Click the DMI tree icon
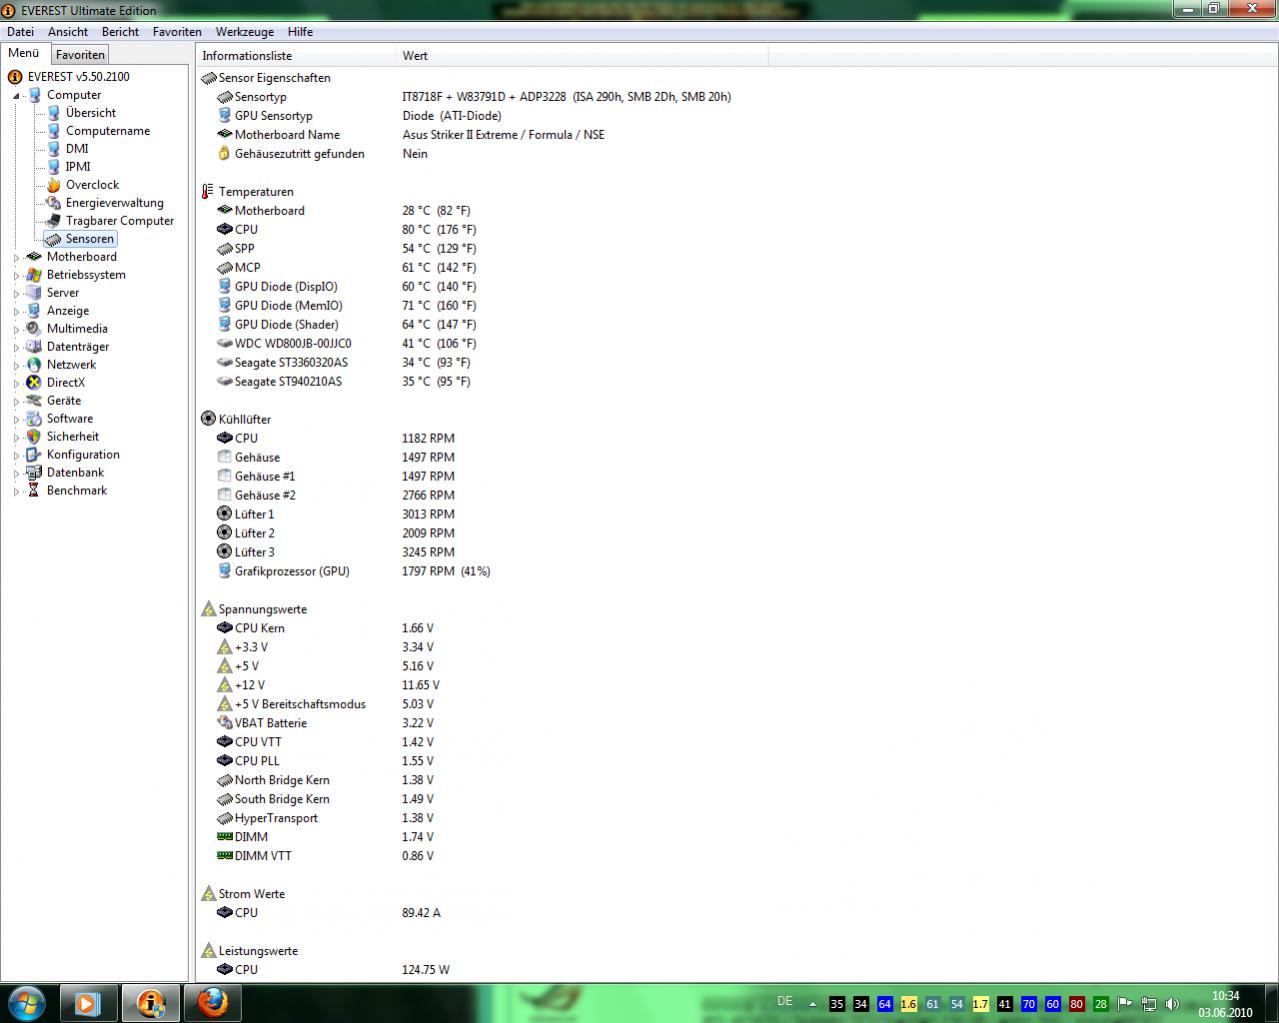The height and width of the screenshot is (1023, 1279). 54,149
